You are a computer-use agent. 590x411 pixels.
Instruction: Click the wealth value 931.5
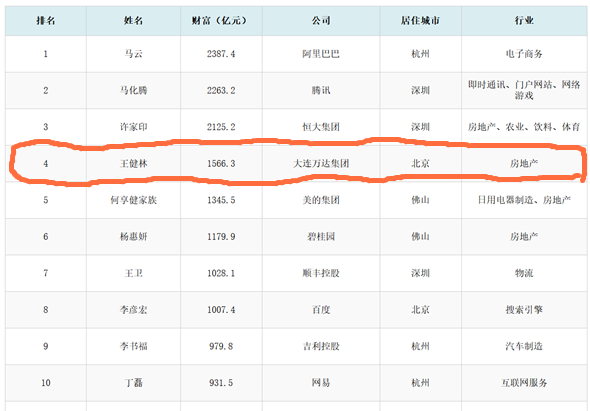(x=221, y=383)
